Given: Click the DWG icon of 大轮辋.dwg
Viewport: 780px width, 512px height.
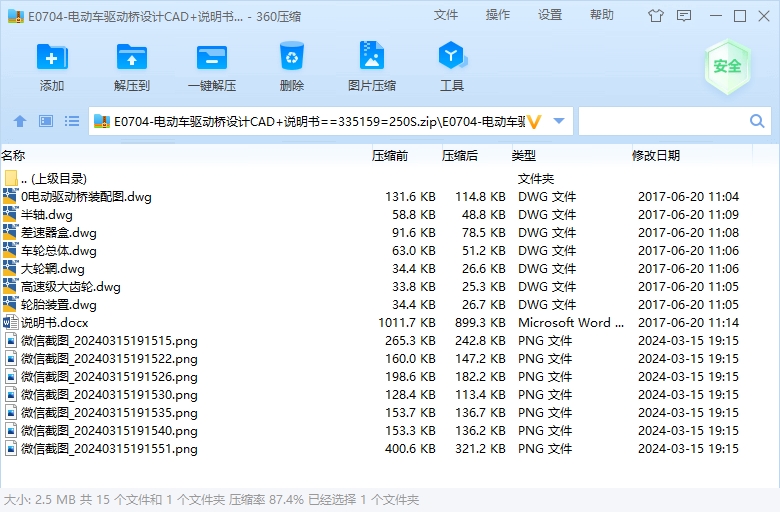Looking at the screenshot, I should click(x=10, y=268).
